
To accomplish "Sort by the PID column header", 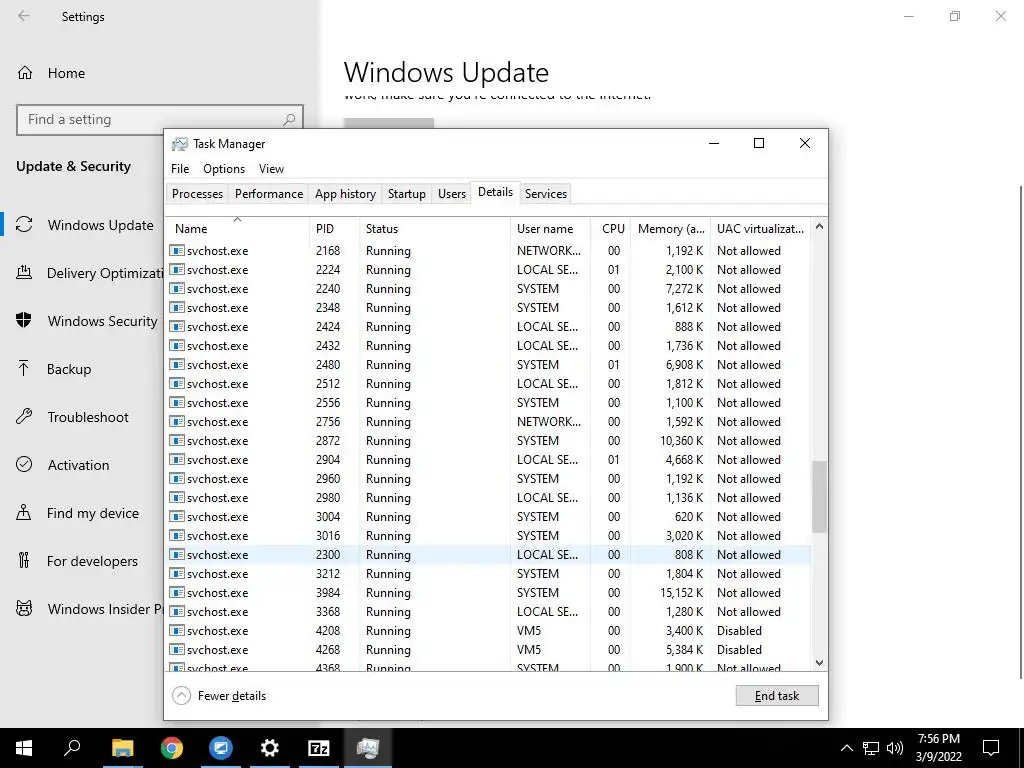I will [334, 229].
